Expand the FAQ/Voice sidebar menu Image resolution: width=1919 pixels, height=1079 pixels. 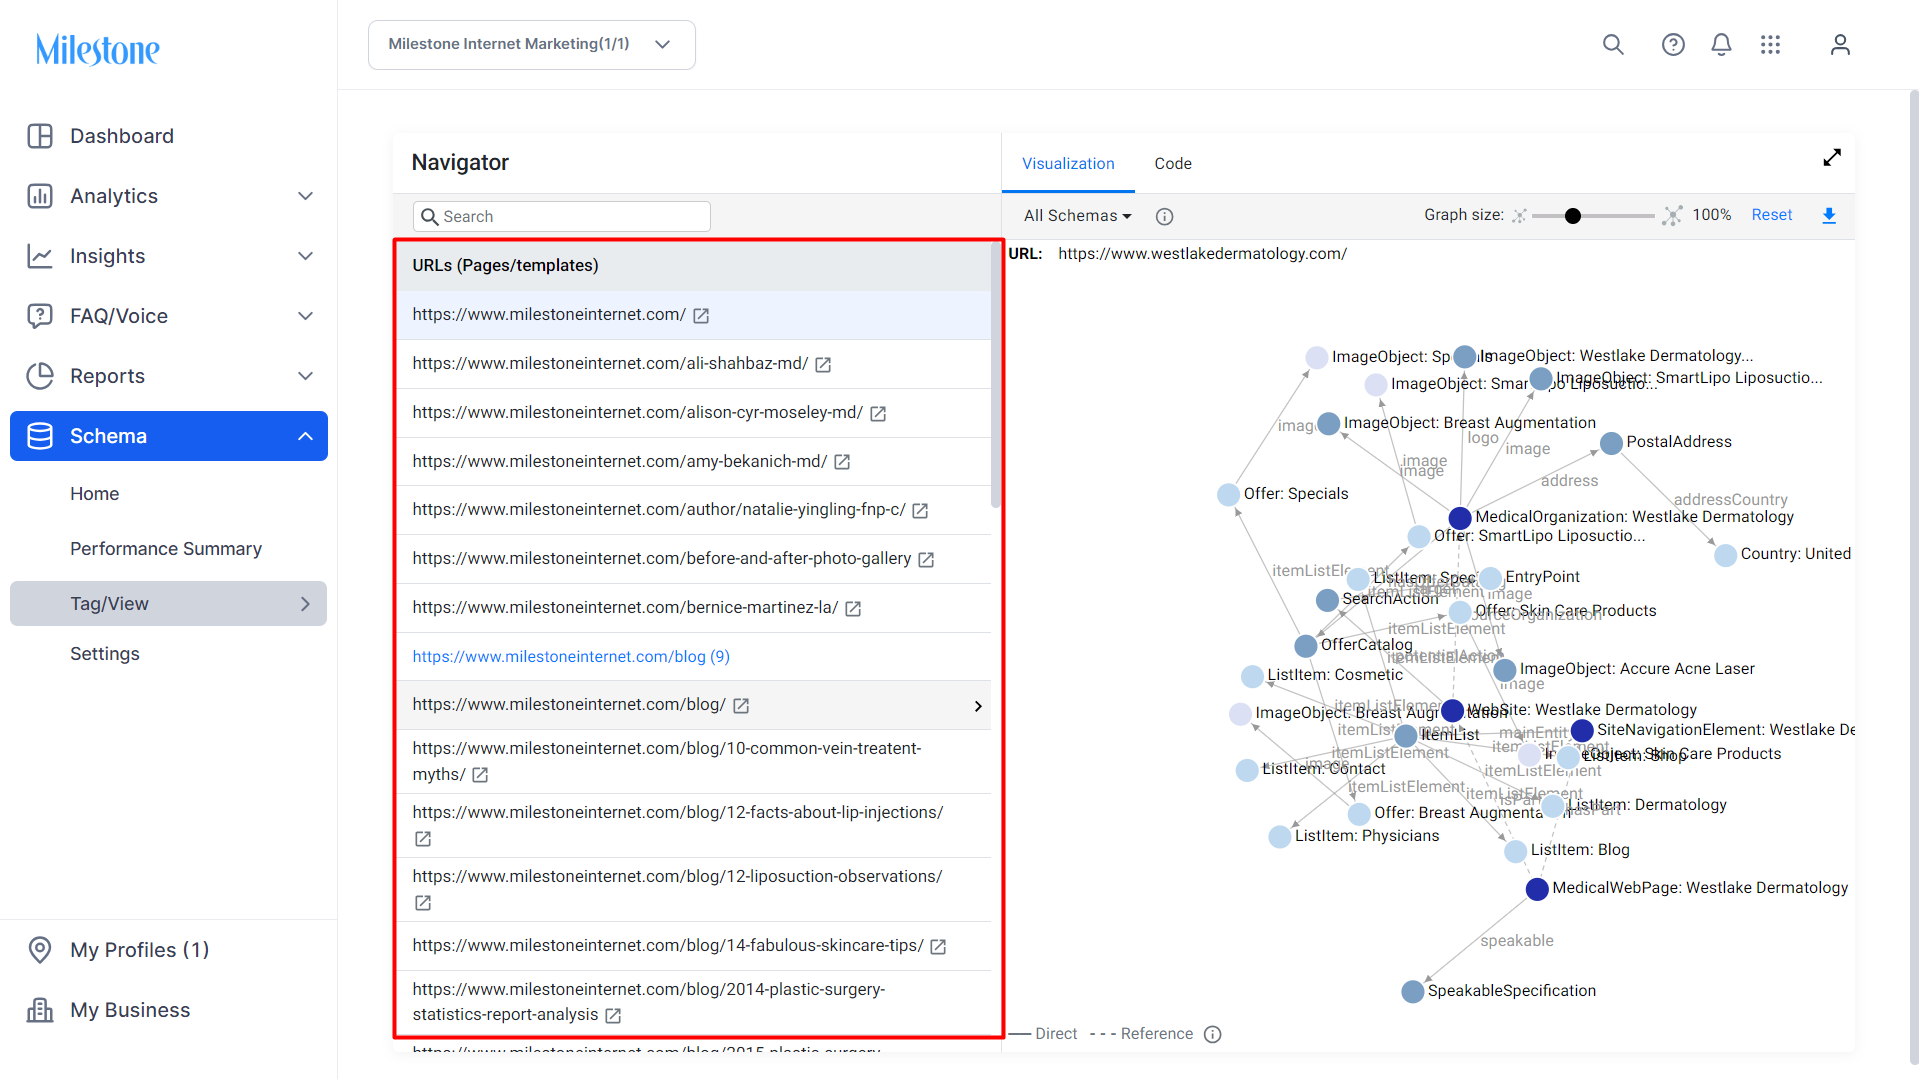point(306,316)
